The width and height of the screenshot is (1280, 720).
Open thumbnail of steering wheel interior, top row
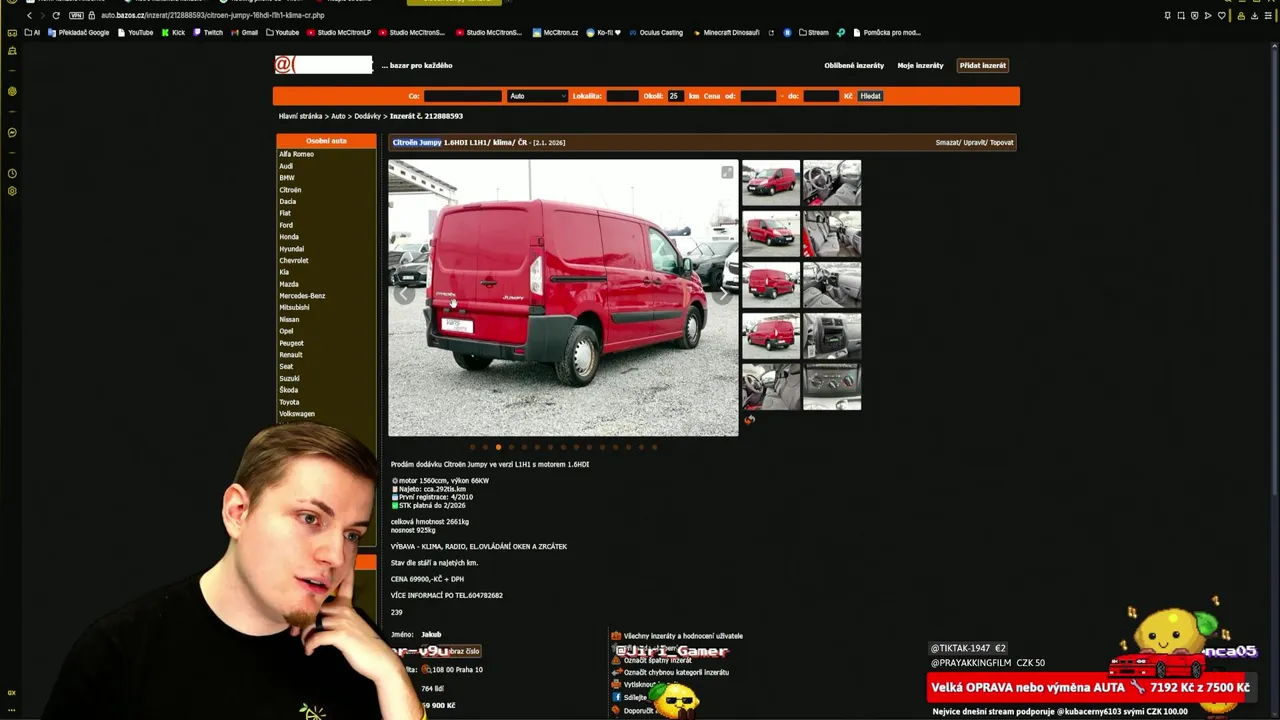click(832, 183)
